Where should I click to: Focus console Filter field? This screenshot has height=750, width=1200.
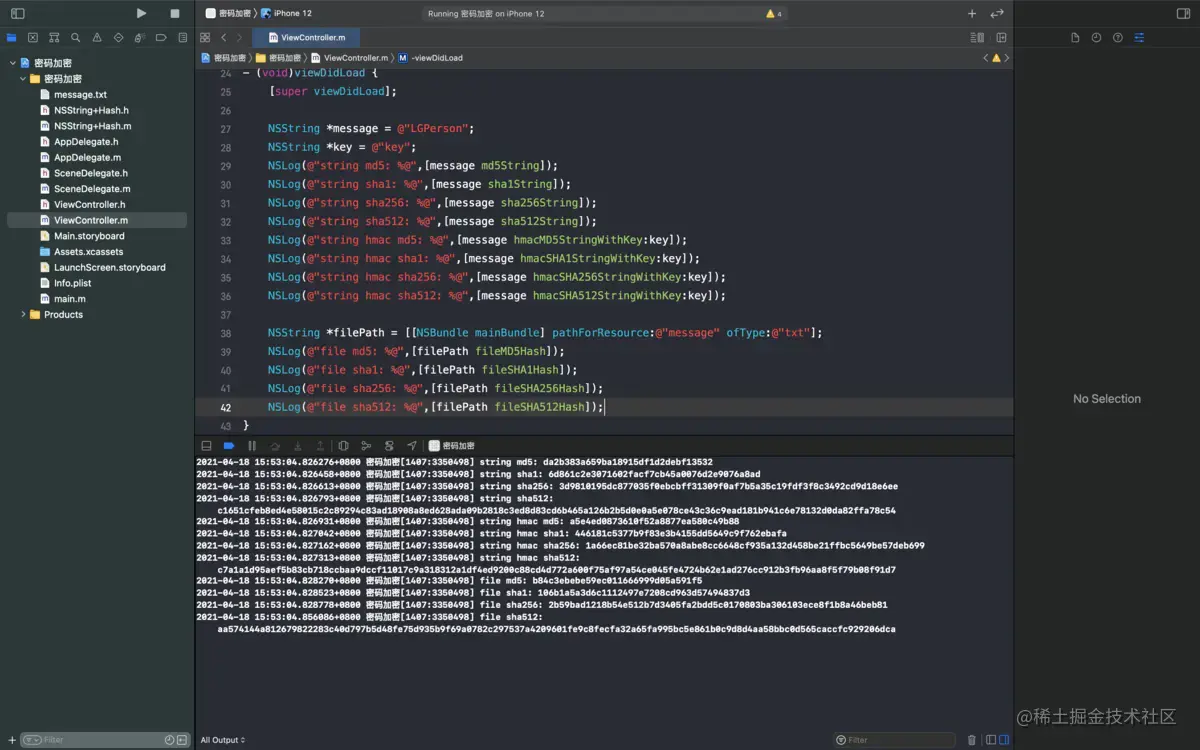coord(895,740)
